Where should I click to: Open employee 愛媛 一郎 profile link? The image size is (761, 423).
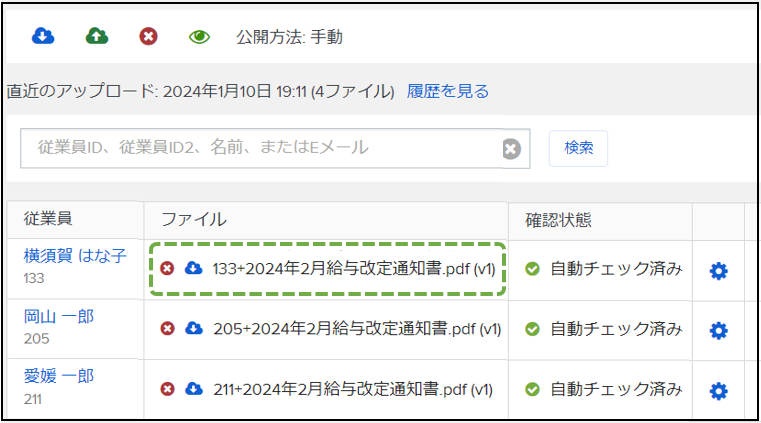click(59, 376)
